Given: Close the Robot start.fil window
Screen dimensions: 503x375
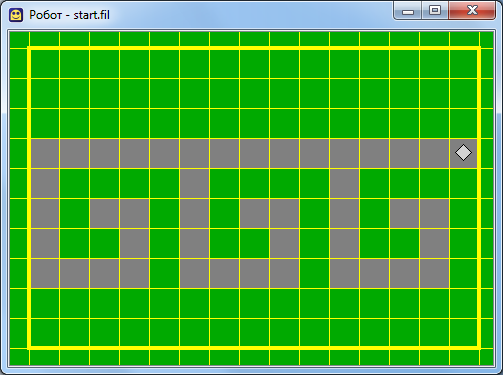Looking at the screenshot, I should (472, 11).
